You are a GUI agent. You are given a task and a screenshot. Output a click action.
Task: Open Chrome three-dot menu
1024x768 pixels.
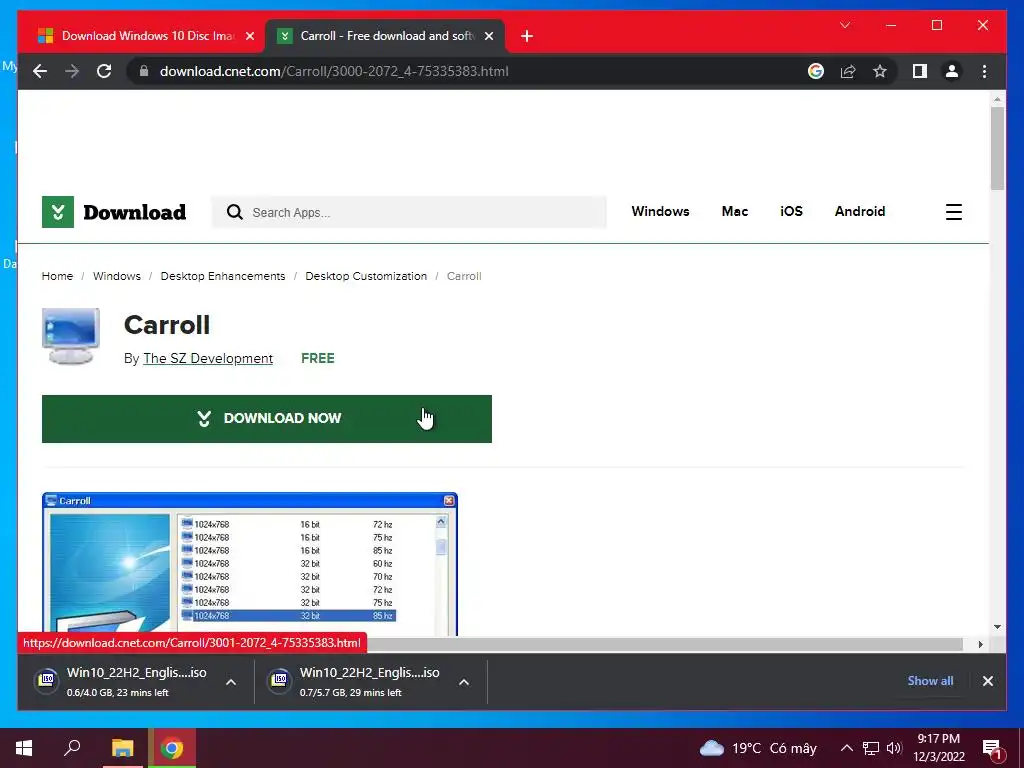[984, 71]
